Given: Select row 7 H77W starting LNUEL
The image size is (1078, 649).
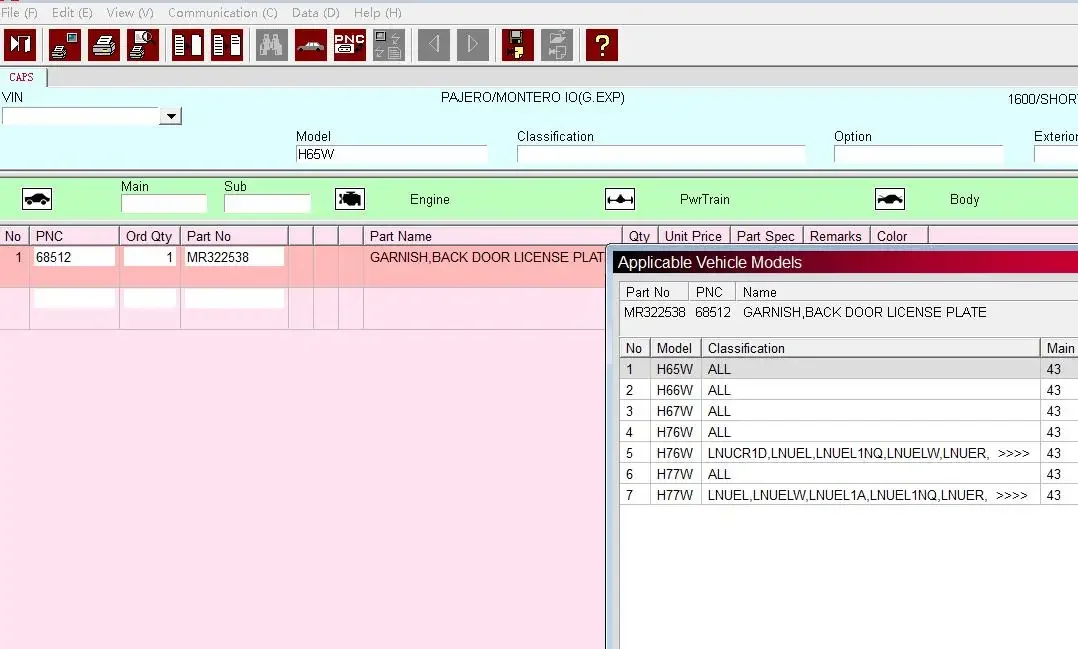Looking at the screenshot, I should [x=848, y=495].
